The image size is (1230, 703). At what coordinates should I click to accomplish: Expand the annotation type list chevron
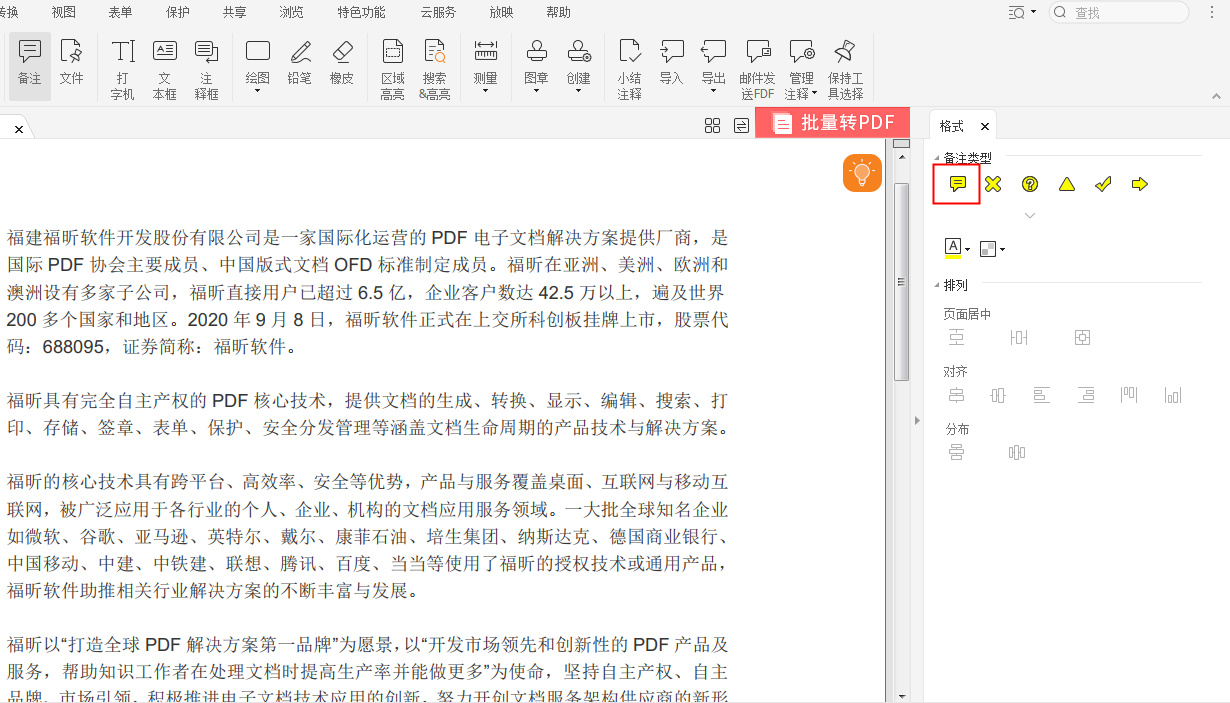(1030, 214)
